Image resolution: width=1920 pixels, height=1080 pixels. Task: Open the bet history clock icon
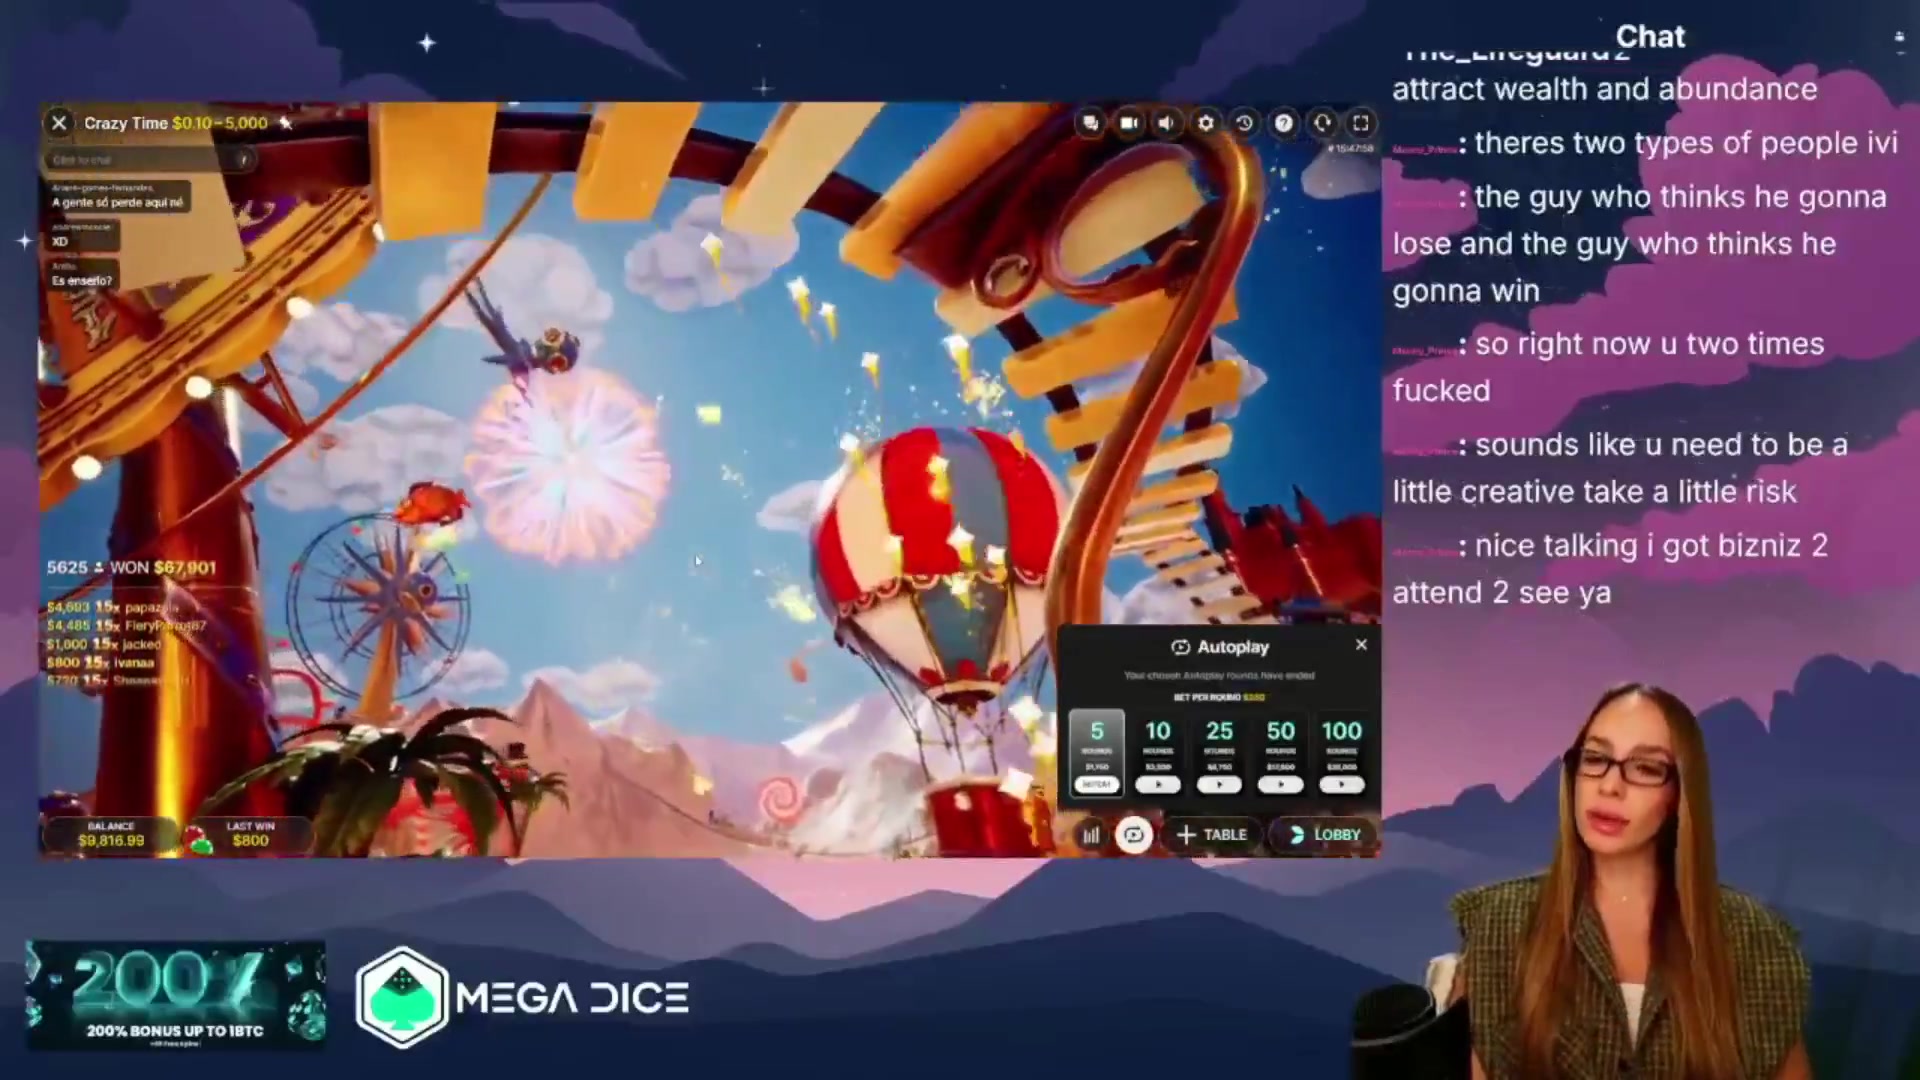(x=1244, y=123)
